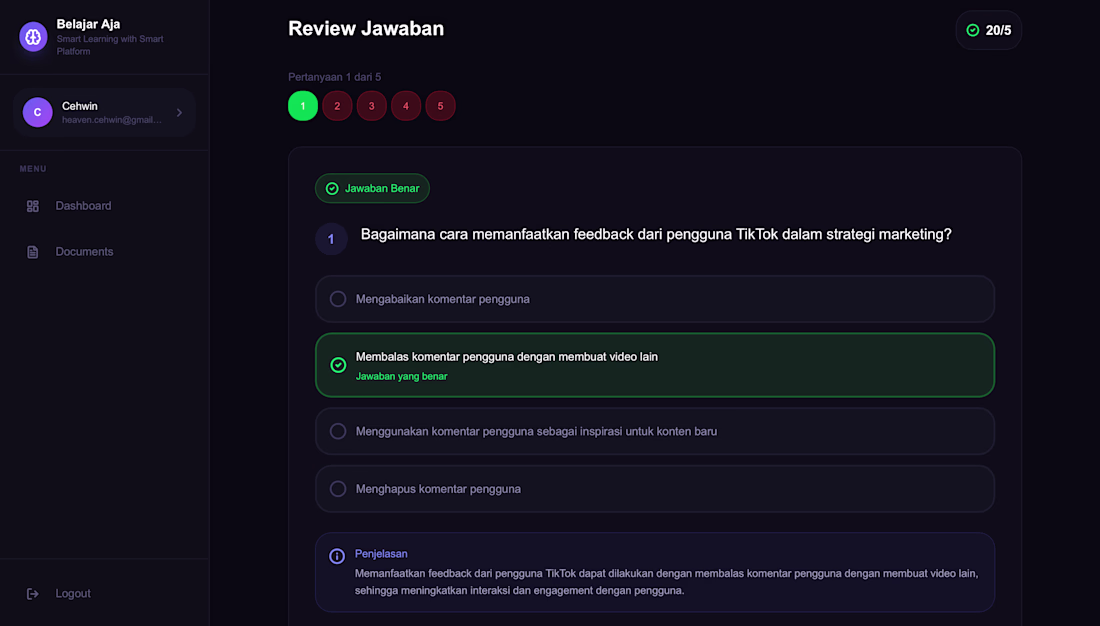
Task: Select radio for komentar sebagai inspirasi konten baru
Action: click(338, 431)
